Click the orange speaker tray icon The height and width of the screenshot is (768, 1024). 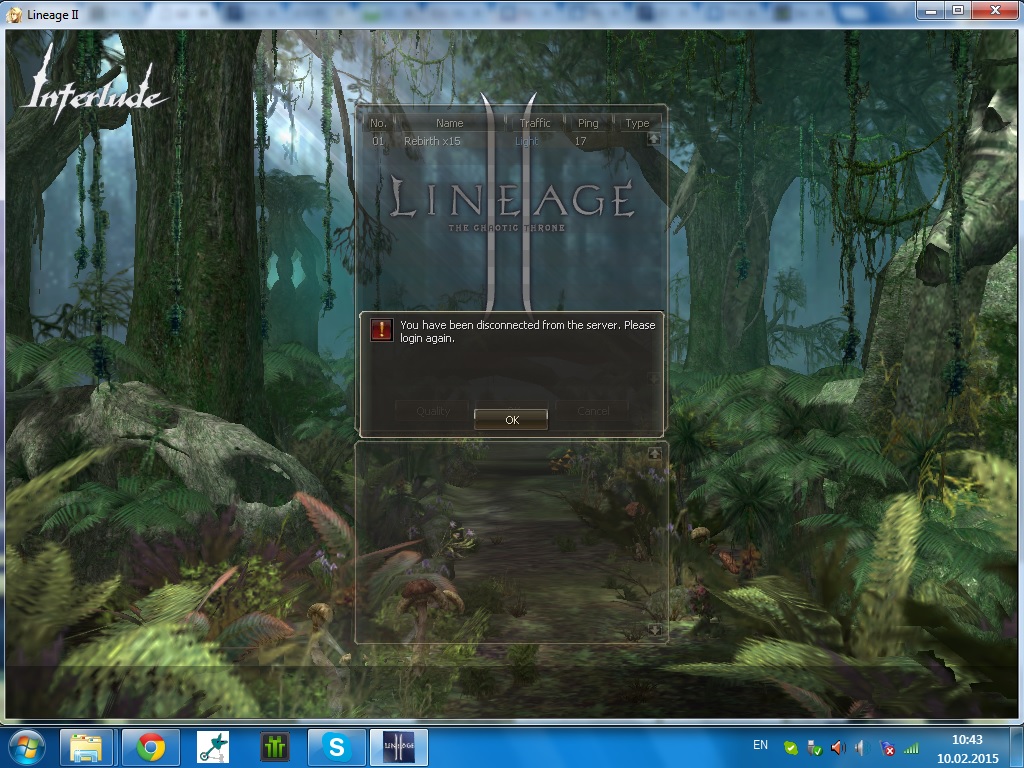tap(838, 748)
